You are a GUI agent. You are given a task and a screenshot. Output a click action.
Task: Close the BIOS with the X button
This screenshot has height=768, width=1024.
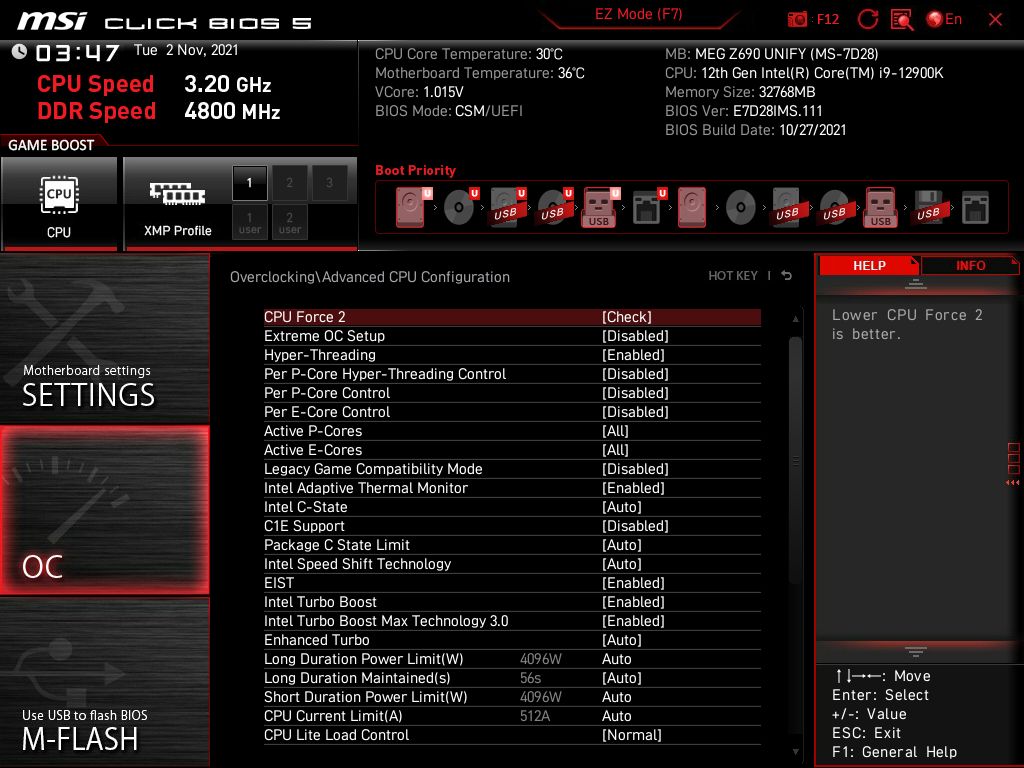(x=995, y=19)
